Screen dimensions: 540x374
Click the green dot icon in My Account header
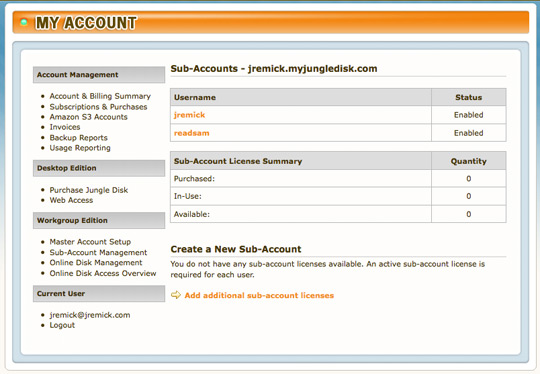tap(24, 22)
